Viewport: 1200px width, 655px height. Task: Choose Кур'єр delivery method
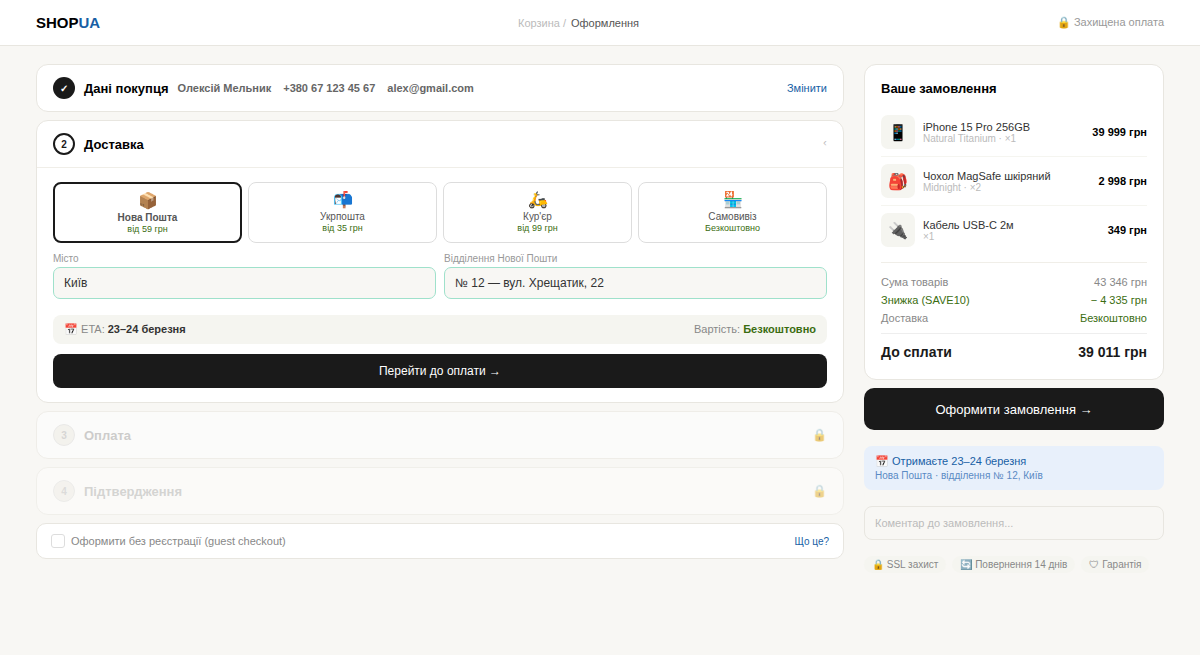pos(537,212)
